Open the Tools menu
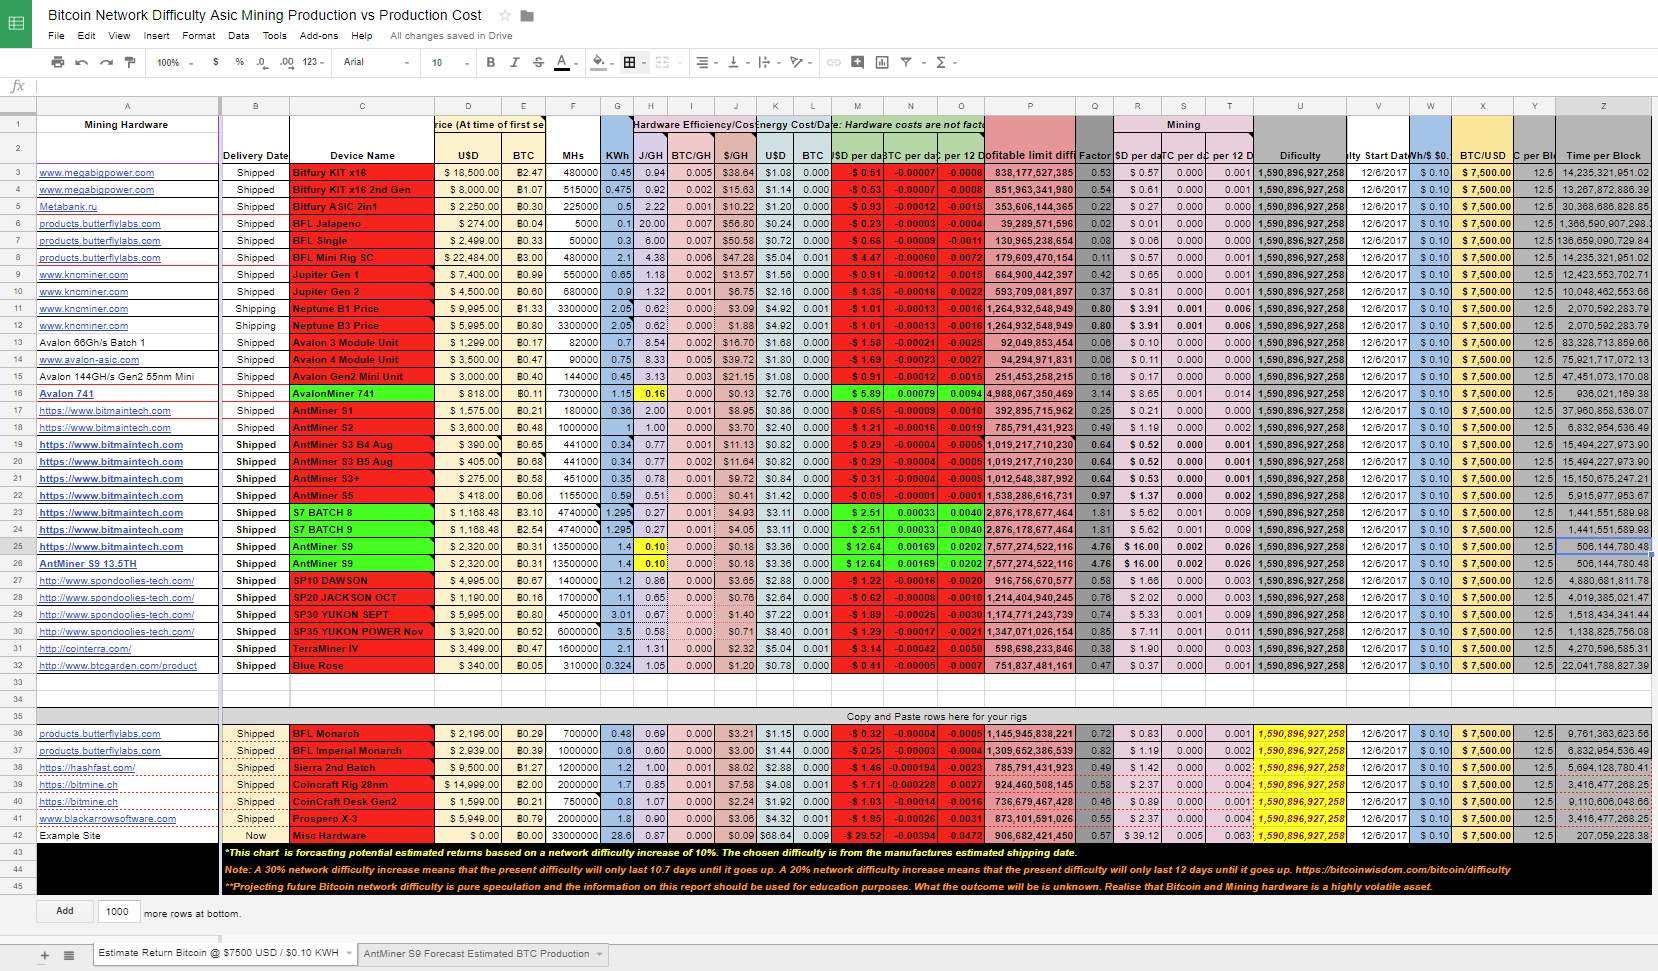The image size is (1658, 971). coord(275,35)
